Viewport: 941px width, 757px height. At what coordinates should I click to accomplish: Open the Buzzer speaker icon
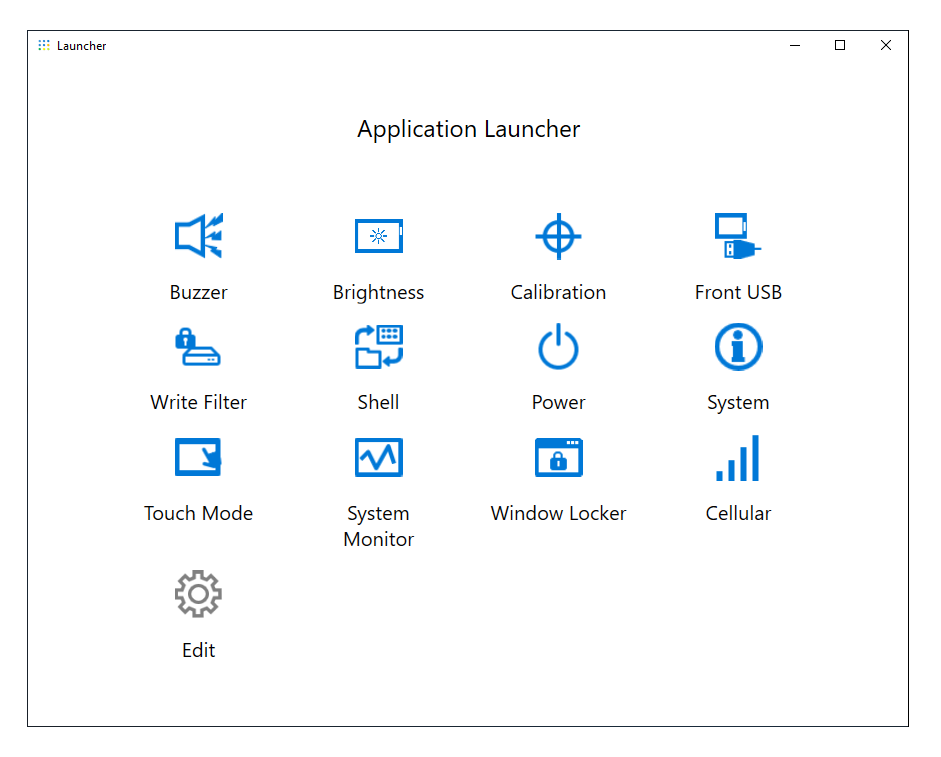tap(198, 236)
